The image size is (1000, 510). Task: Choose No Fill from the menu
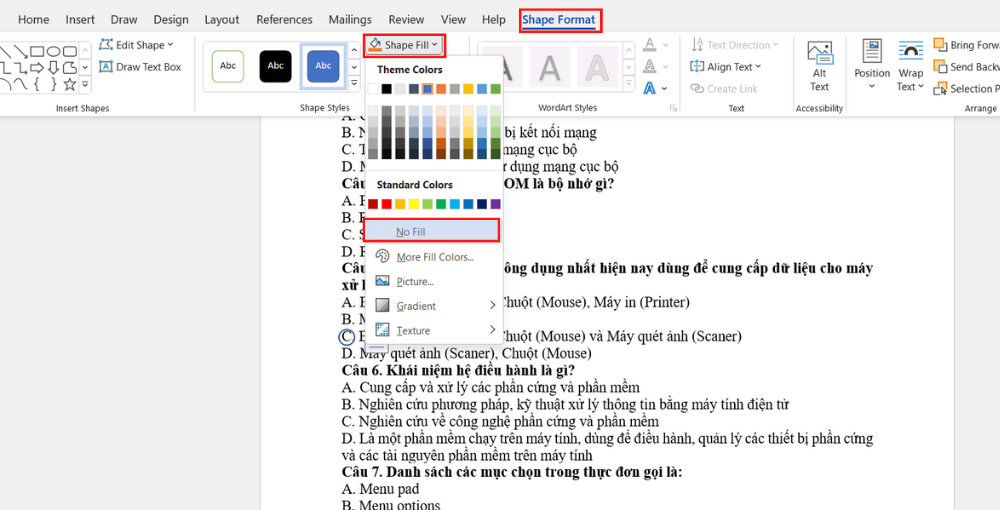432,231
